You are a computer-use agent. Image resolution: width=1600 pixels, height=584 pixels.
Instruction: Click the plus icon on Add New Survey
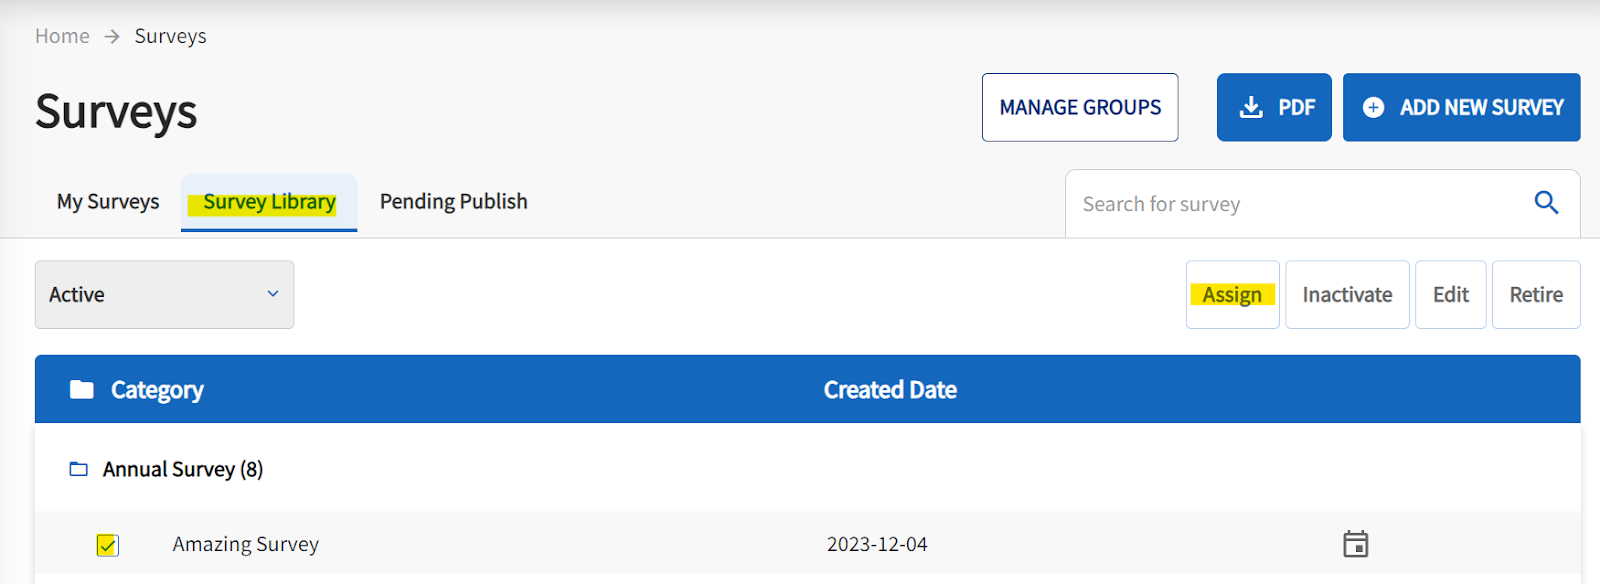point(1373,107)
